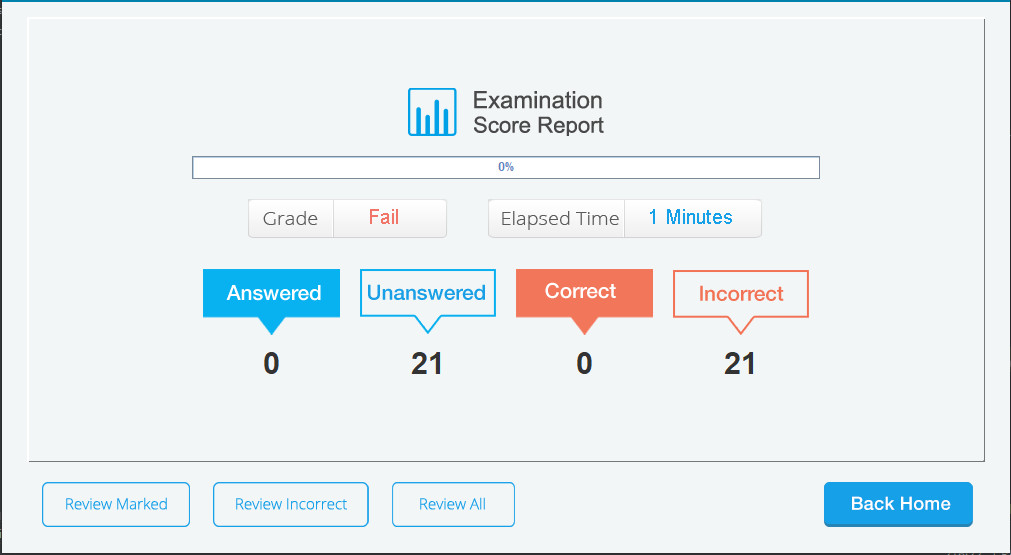
Task: Click the bar chart score report icon
Action: point(432,112)
